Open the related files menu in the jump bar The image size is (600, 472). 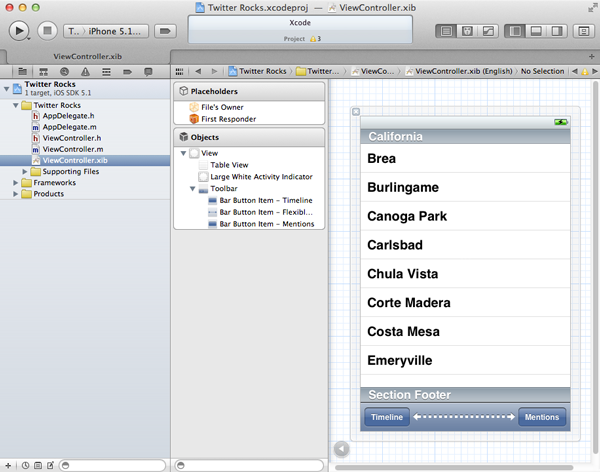coord(179,72)
